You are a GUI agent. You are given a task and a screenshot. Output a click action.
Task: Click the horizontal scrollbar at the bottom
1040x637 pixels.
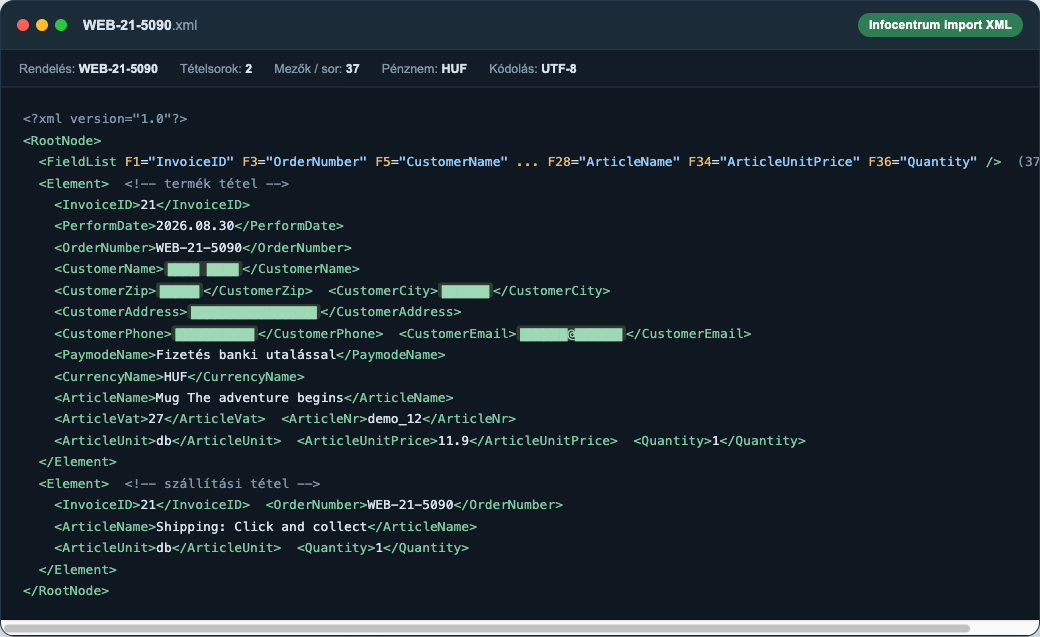pyautogui.click(x=487, y=628)
